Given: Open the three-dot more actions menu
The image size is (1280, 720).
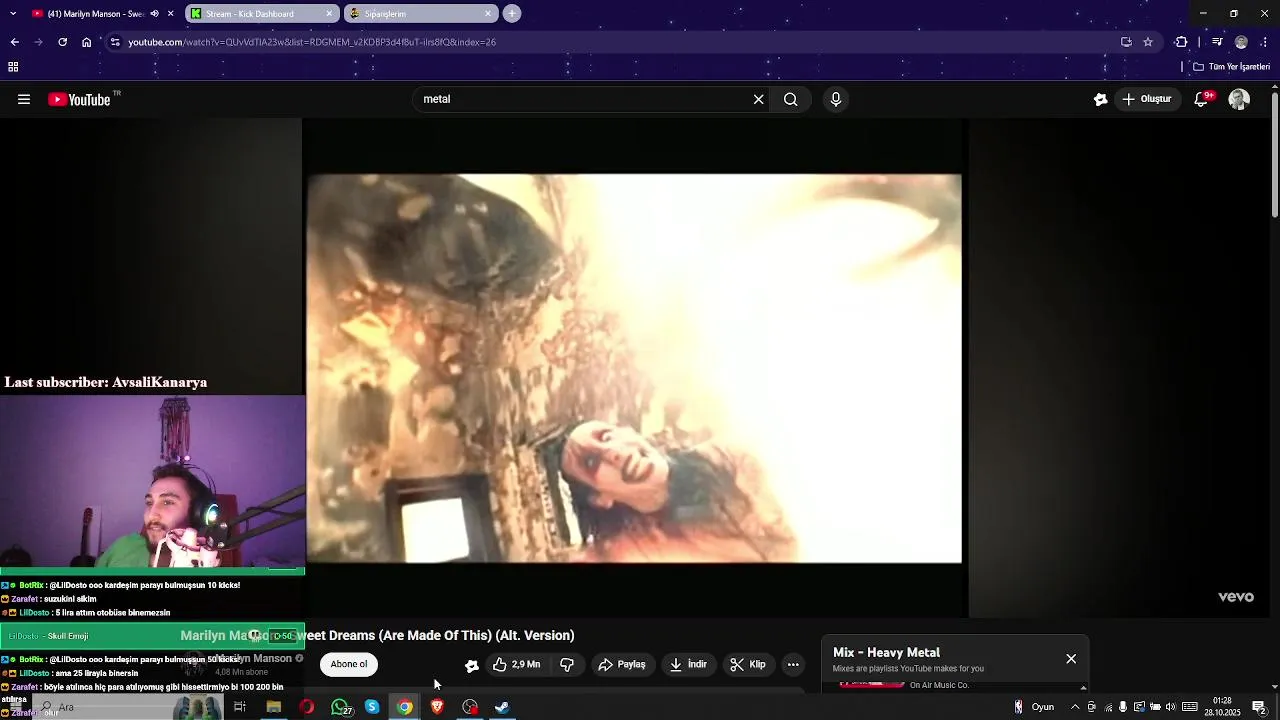Looking at the screenshot, I should (793, 664).
